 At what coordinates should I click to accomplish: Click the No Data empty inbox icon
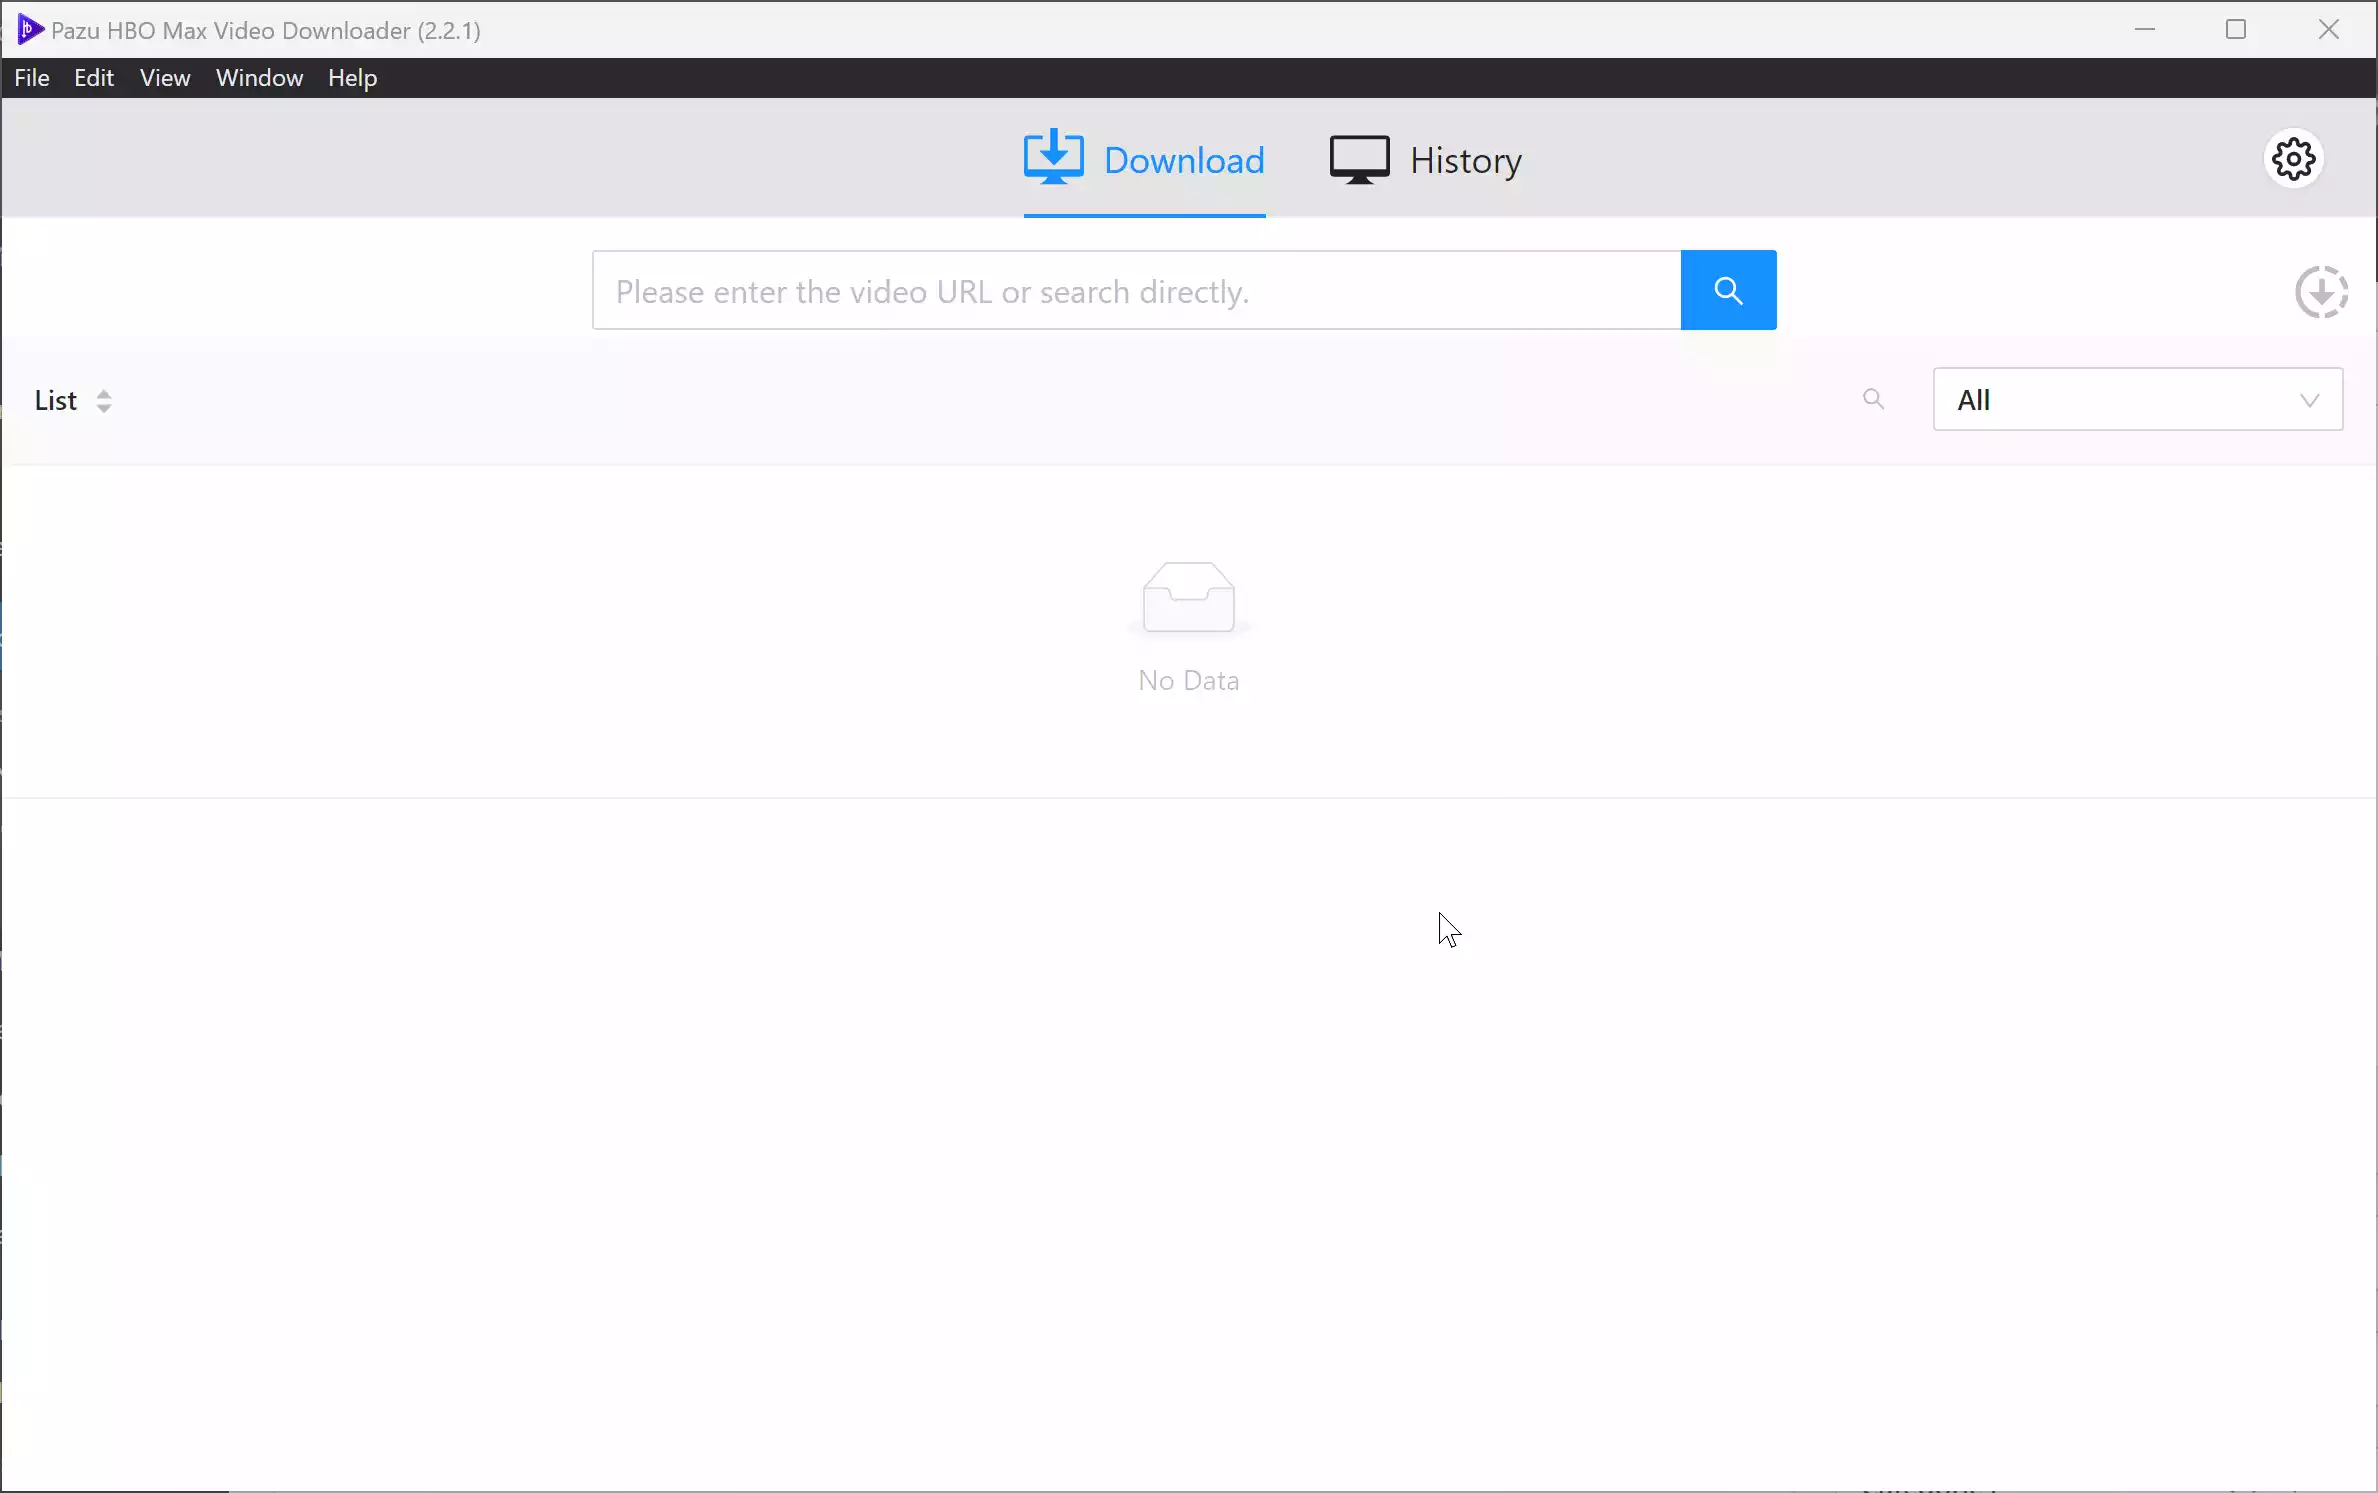[x=1188, y=598]
